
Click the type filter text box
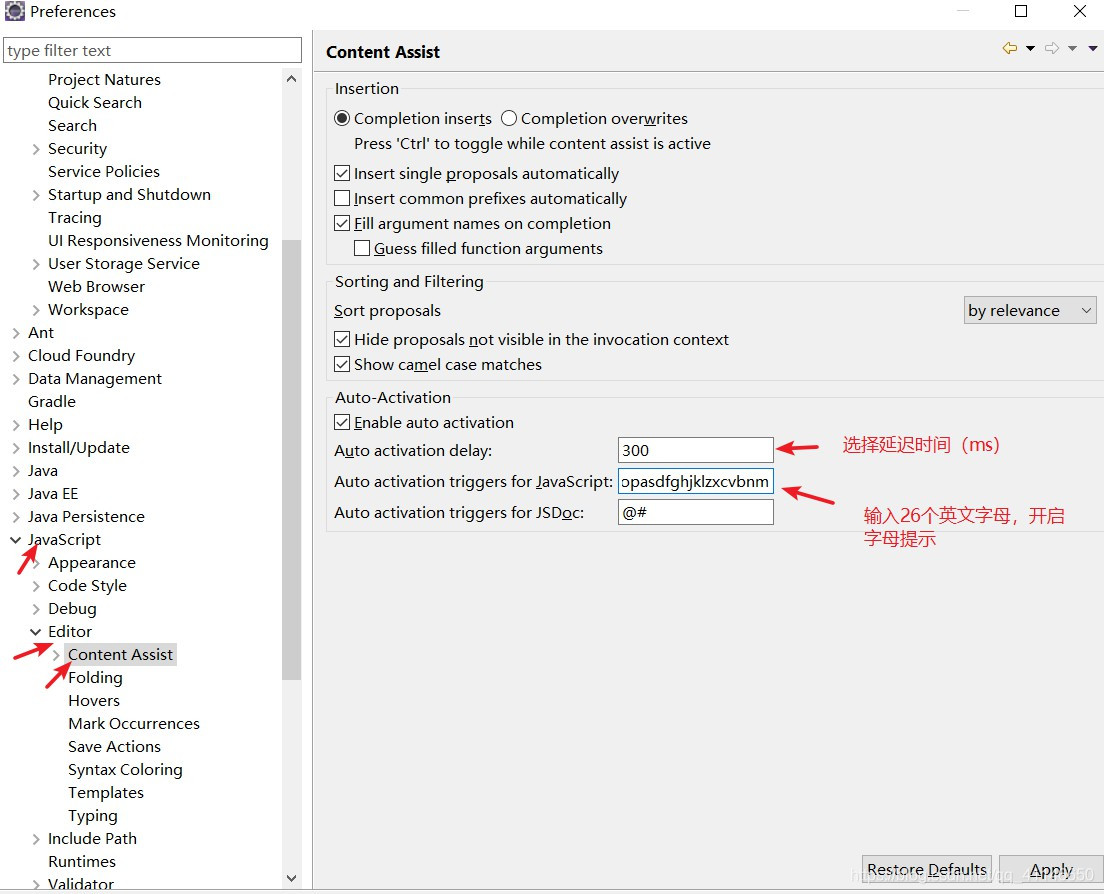click(152, 51)
